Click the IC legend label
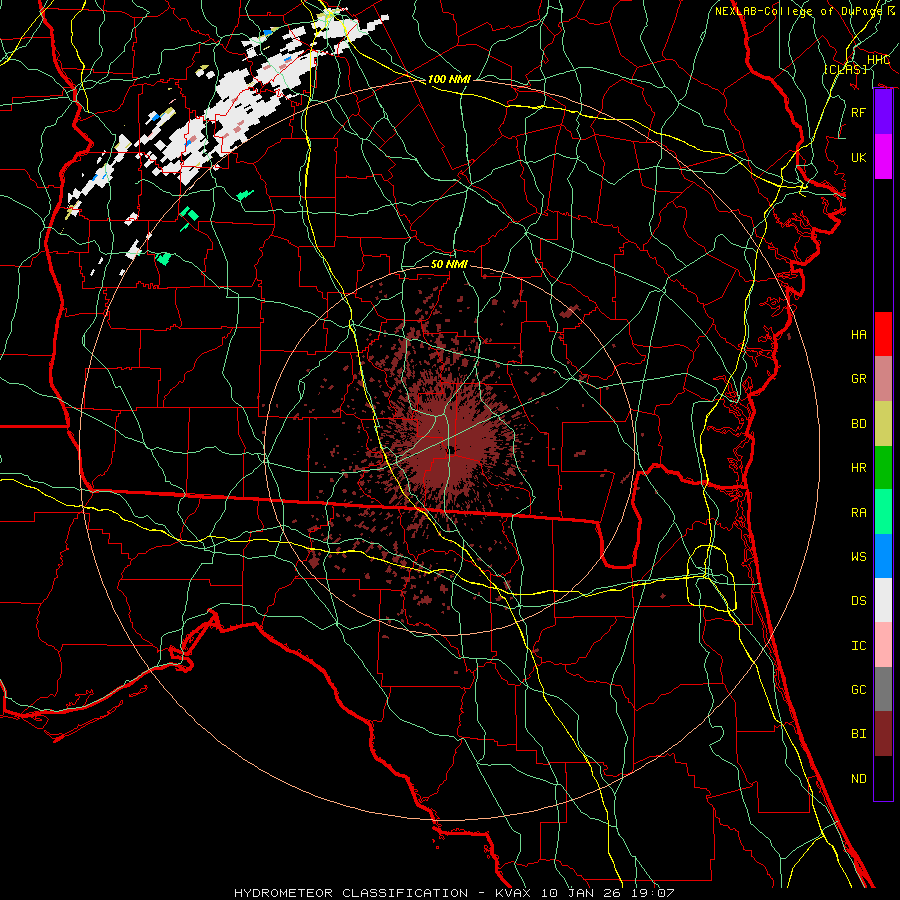 point(858,646)
